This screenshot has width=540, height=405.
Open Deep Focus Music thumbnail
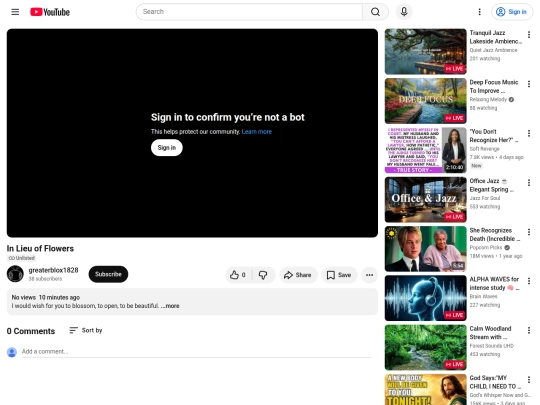coord(426,101)
